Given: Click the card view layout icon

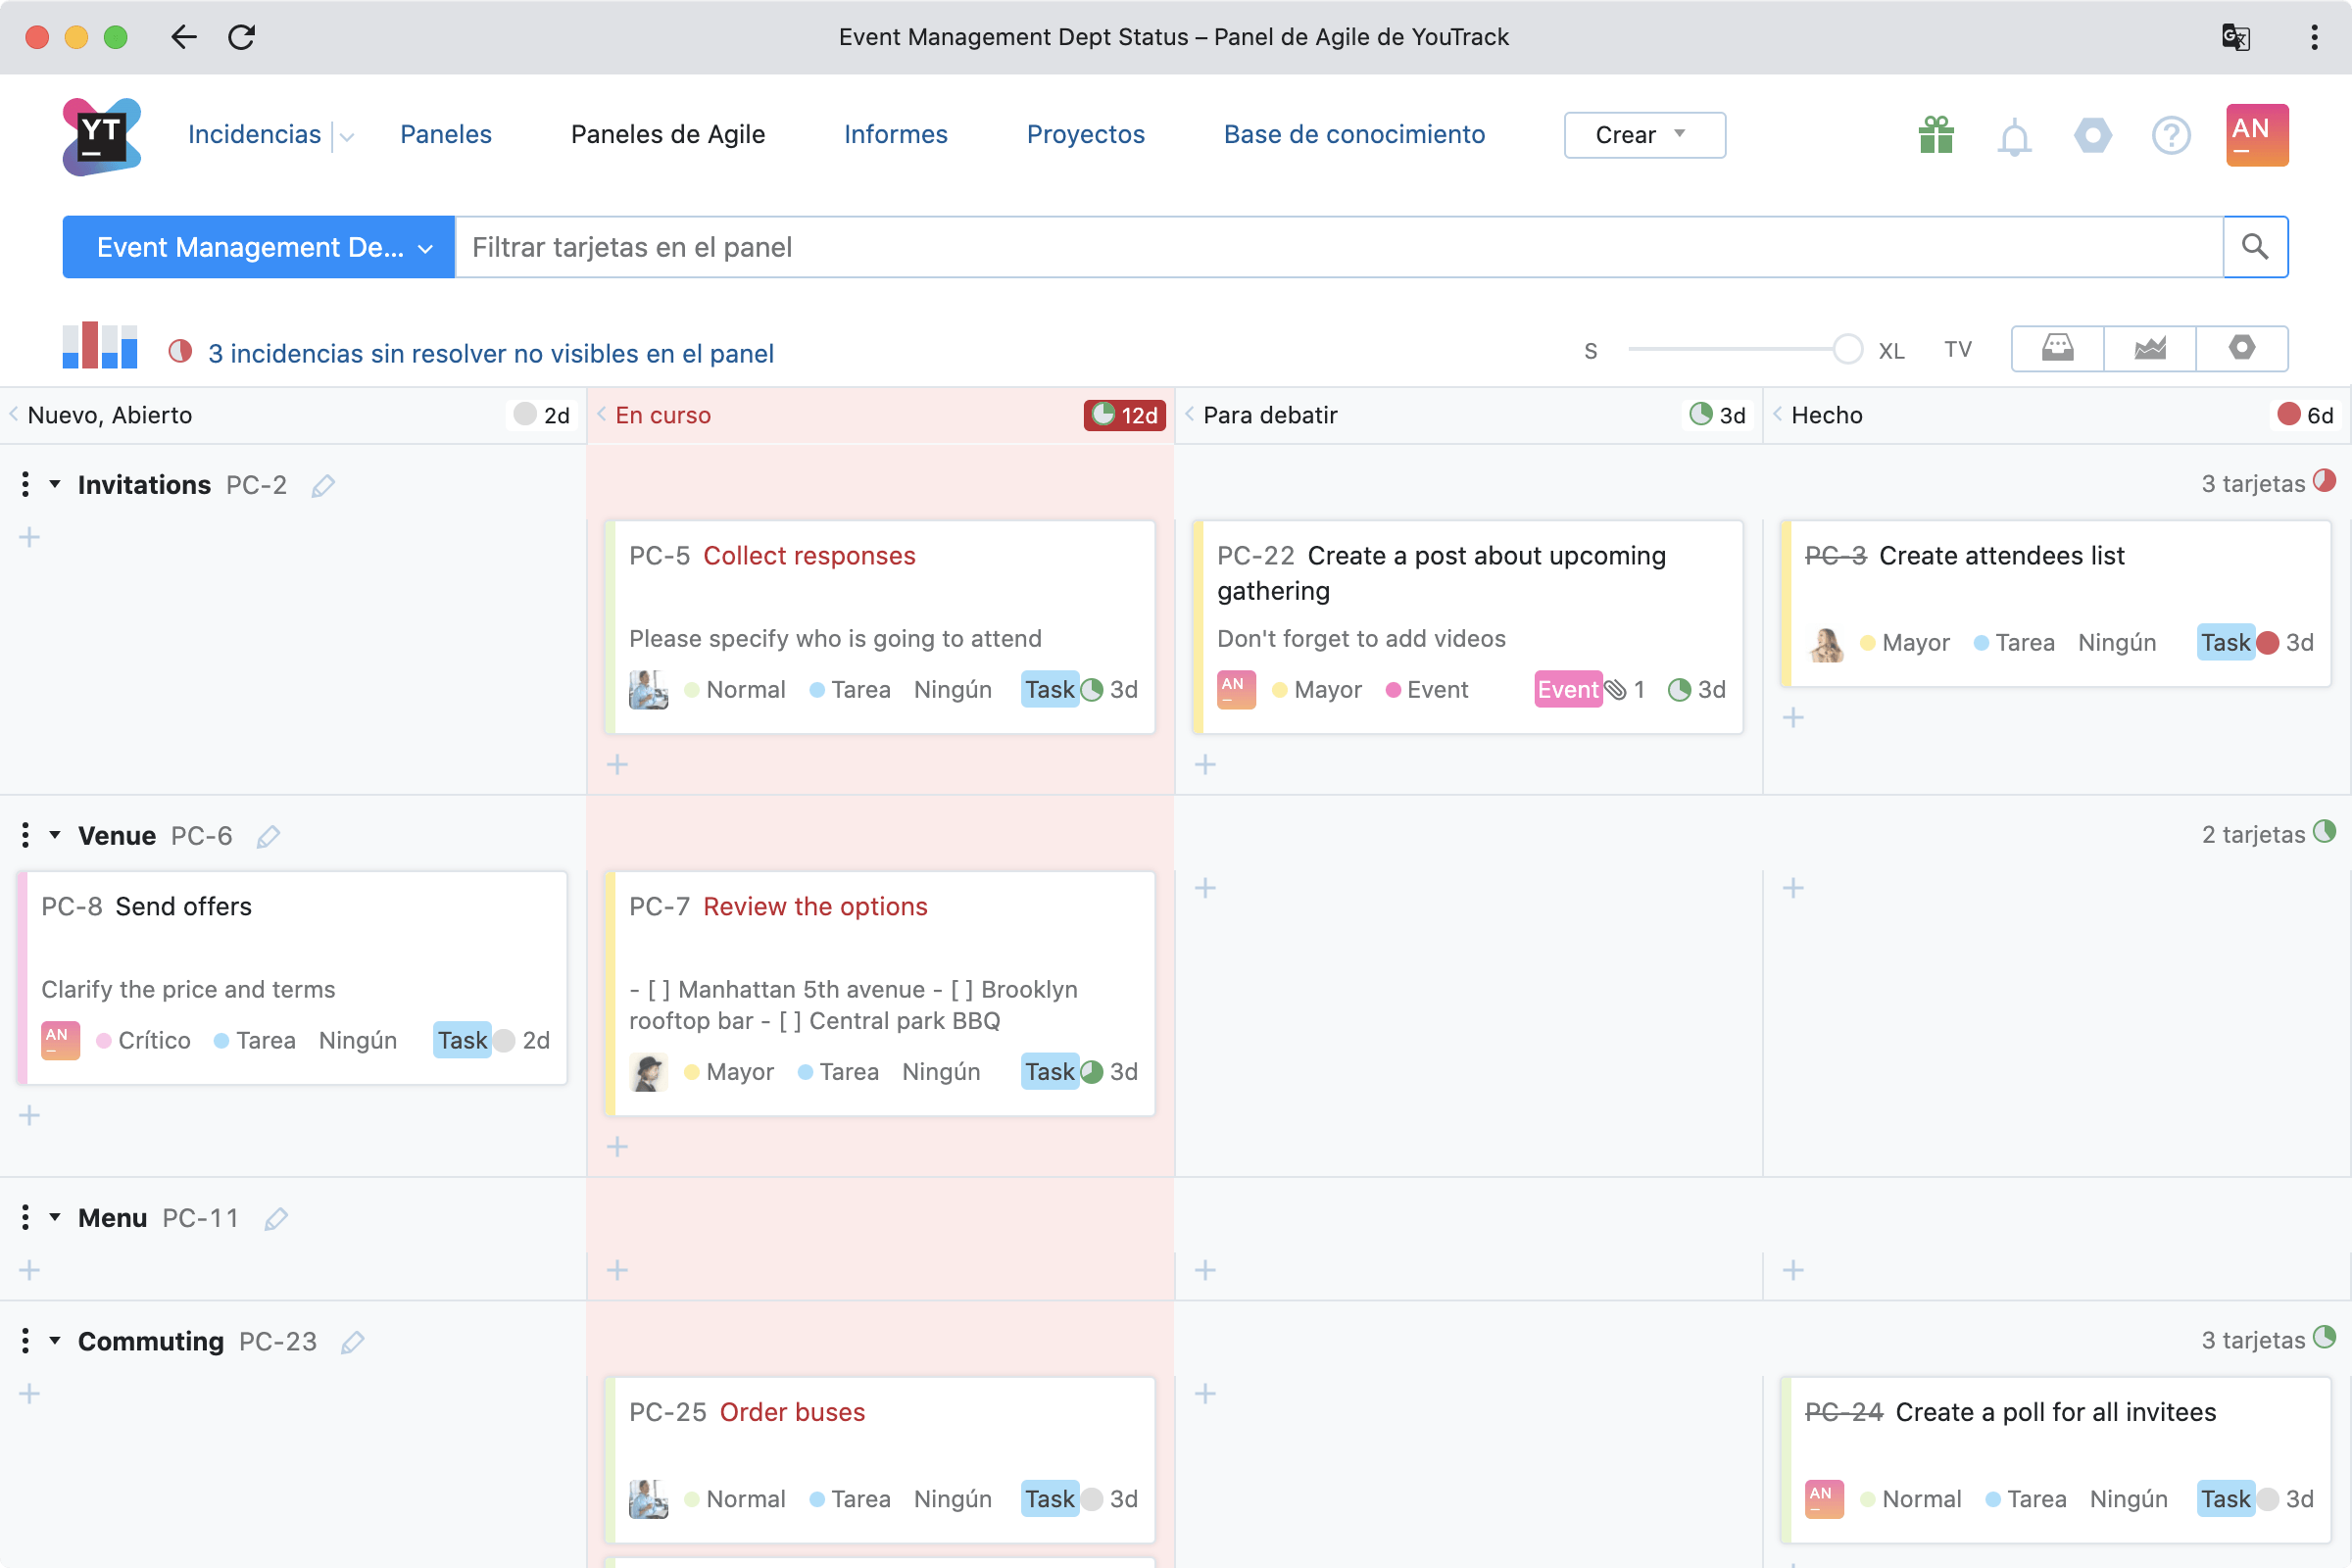Looking at the screenshot, I should tap(2058, 348).
